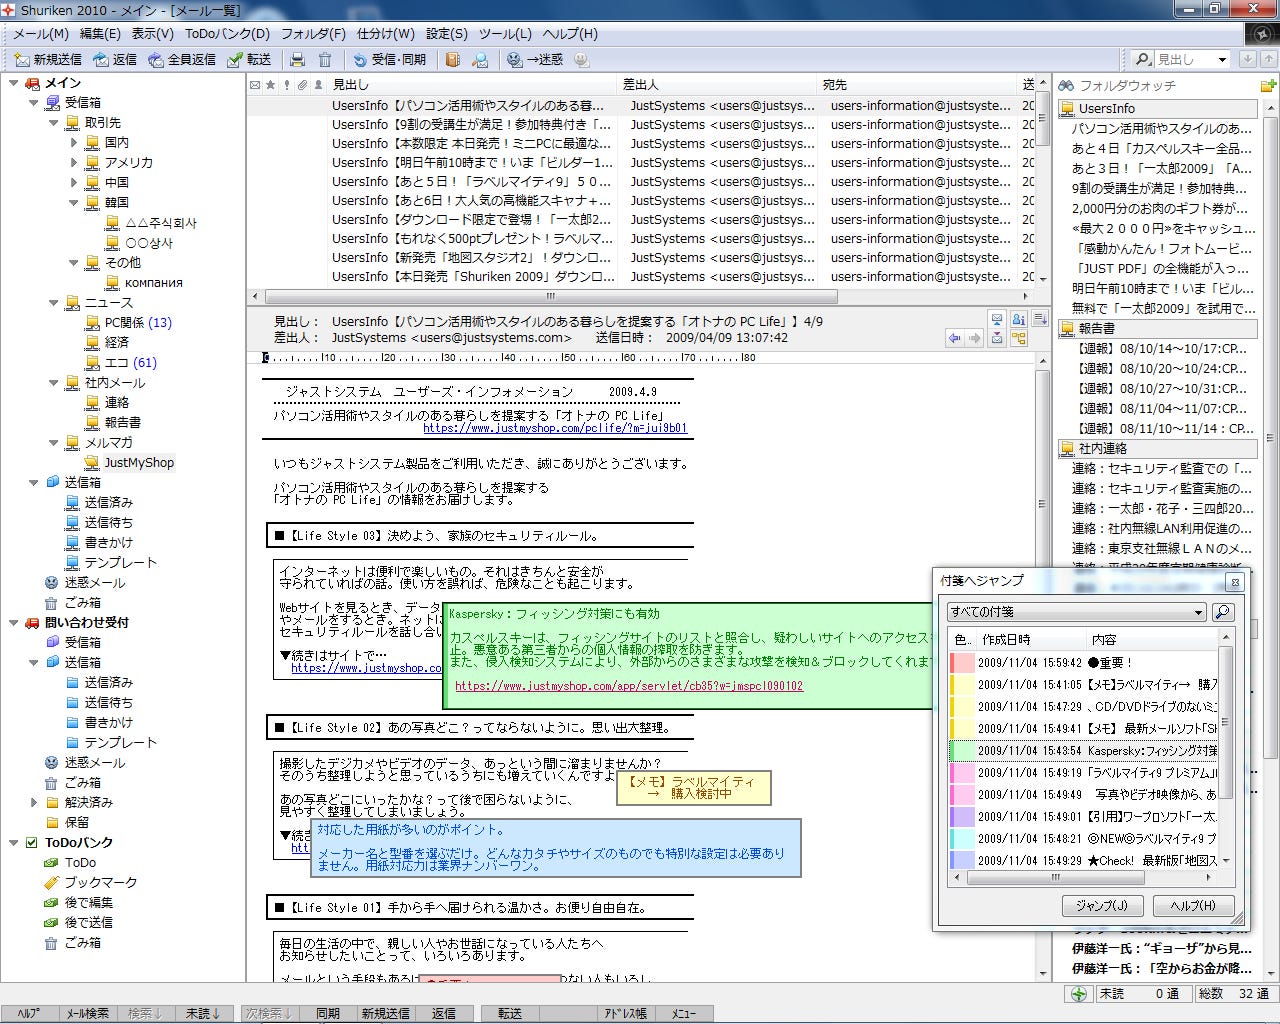Click the trash can delete icon in toolbar
The image size is (1280, 1024).
pyautogui.click(x=325, y=60)
